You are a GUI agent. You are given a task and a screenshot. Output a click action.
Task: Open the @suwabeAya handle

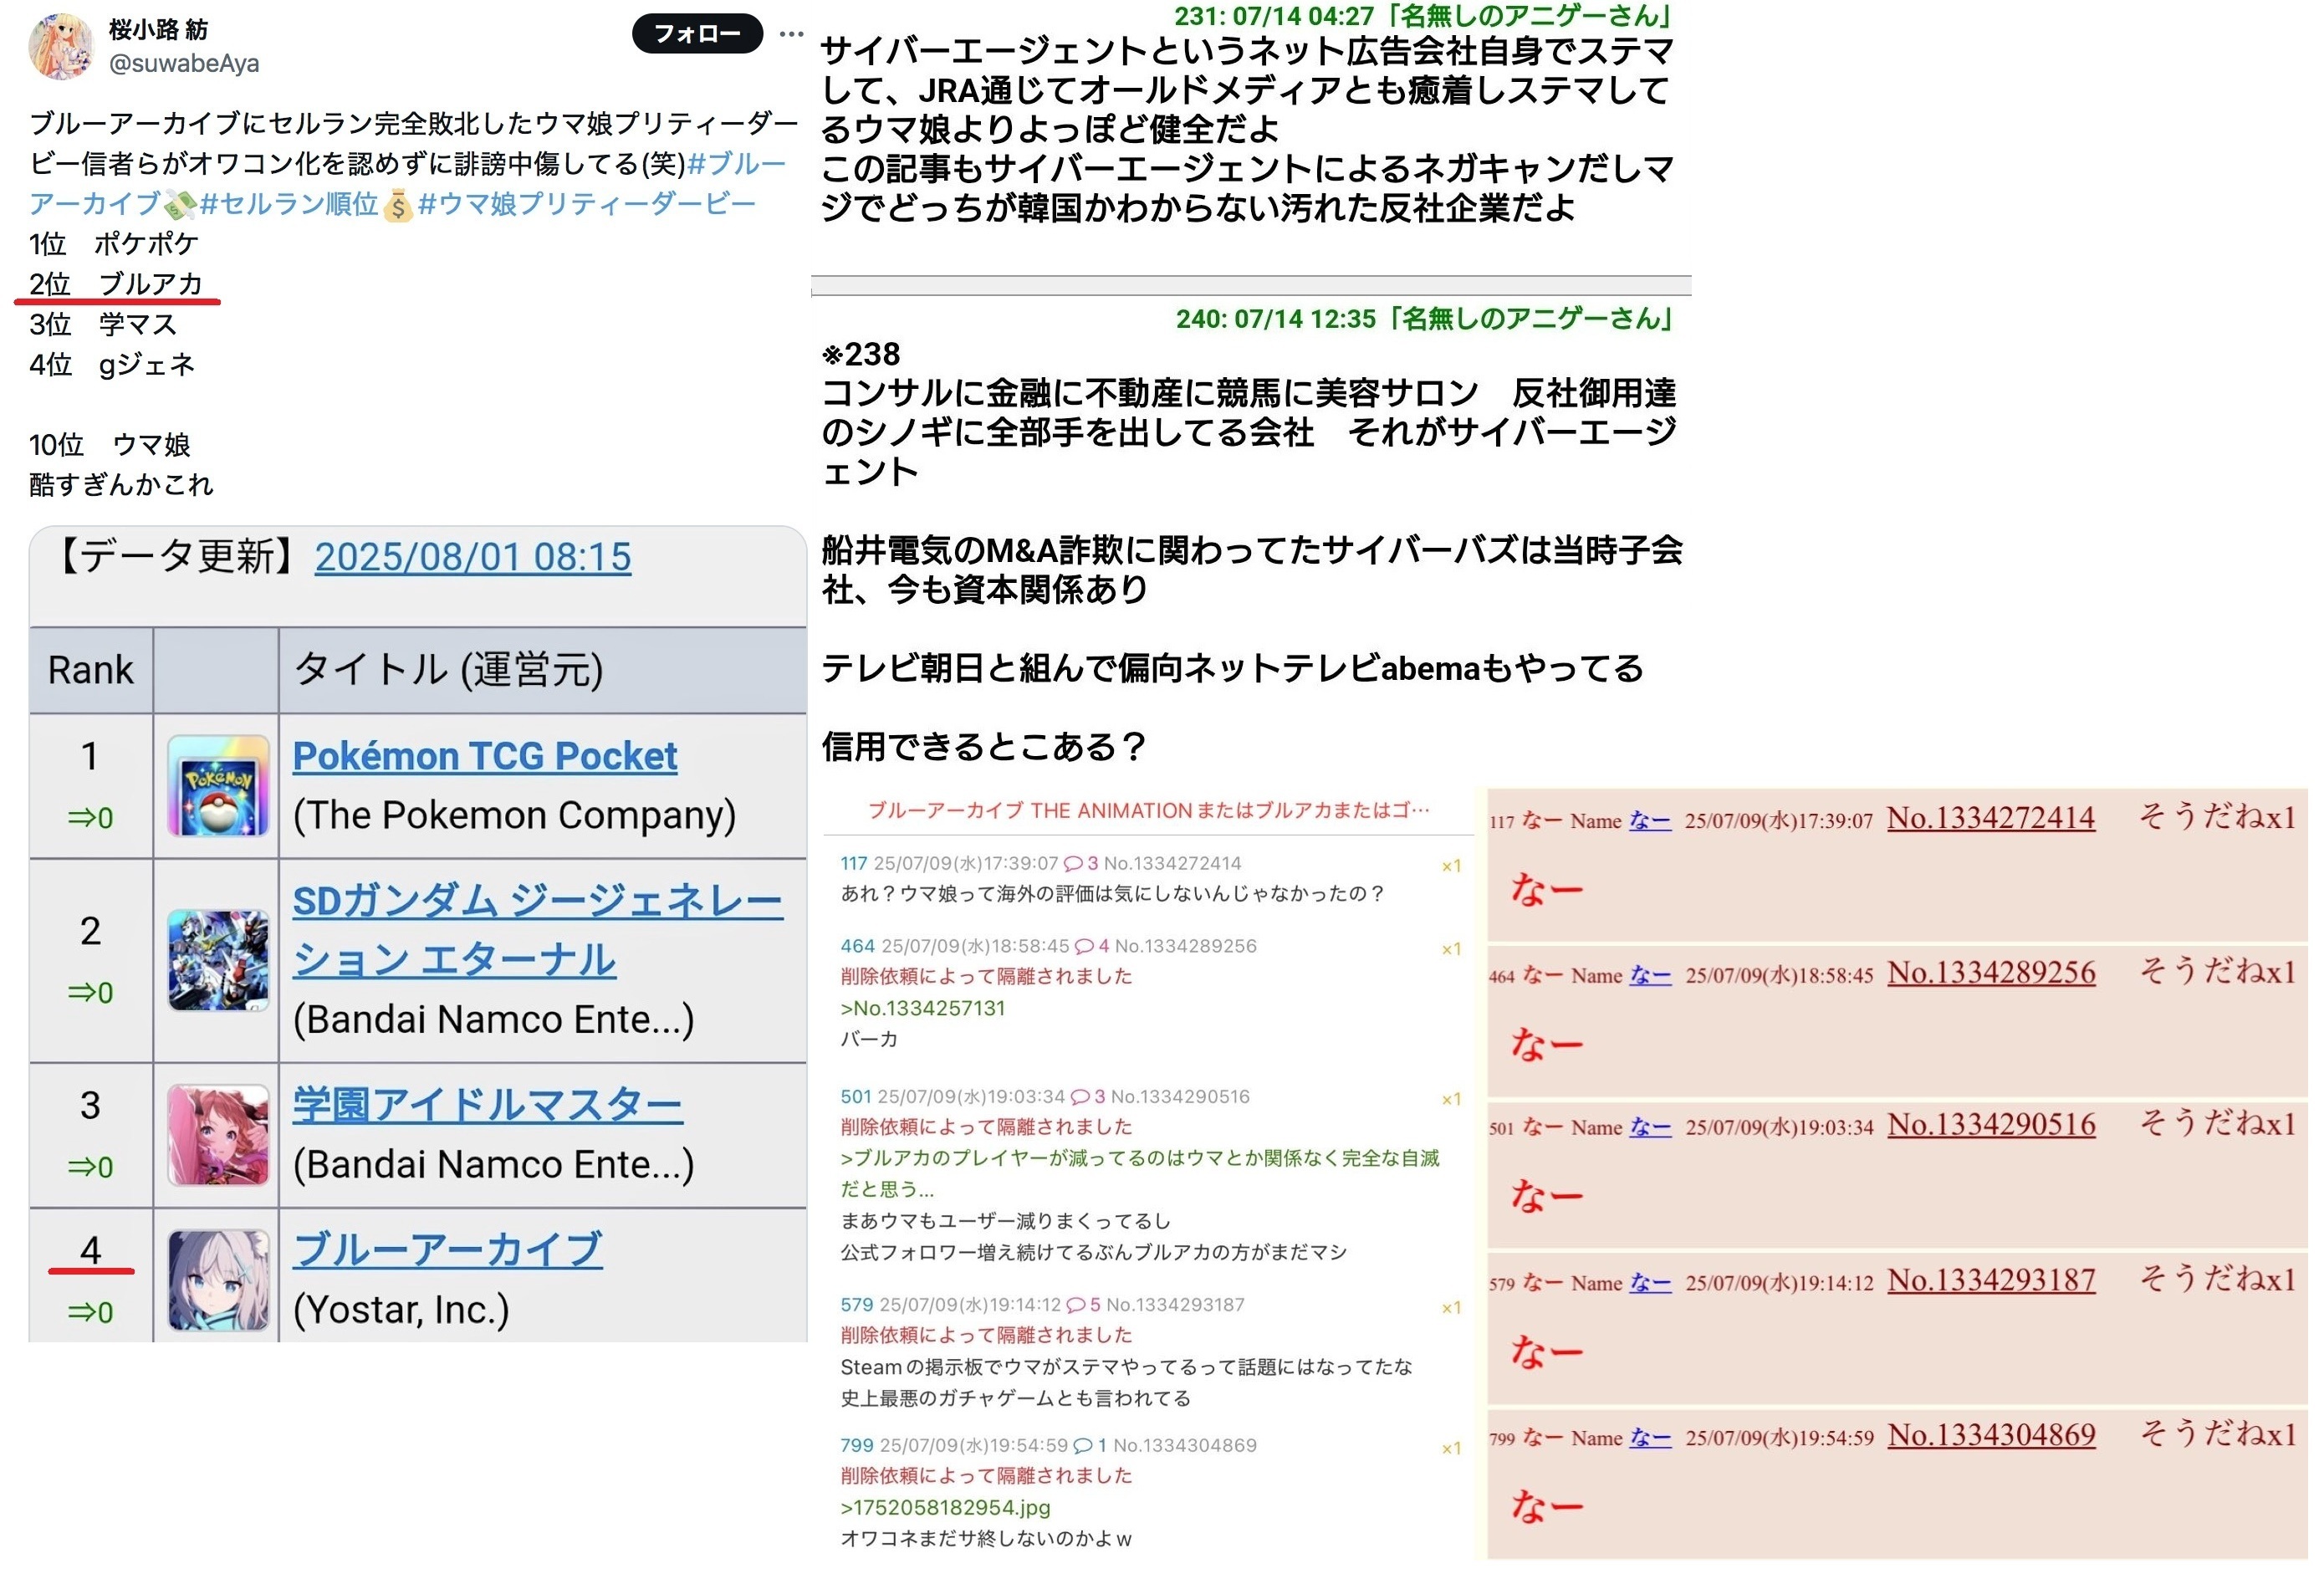pos(184,64)
